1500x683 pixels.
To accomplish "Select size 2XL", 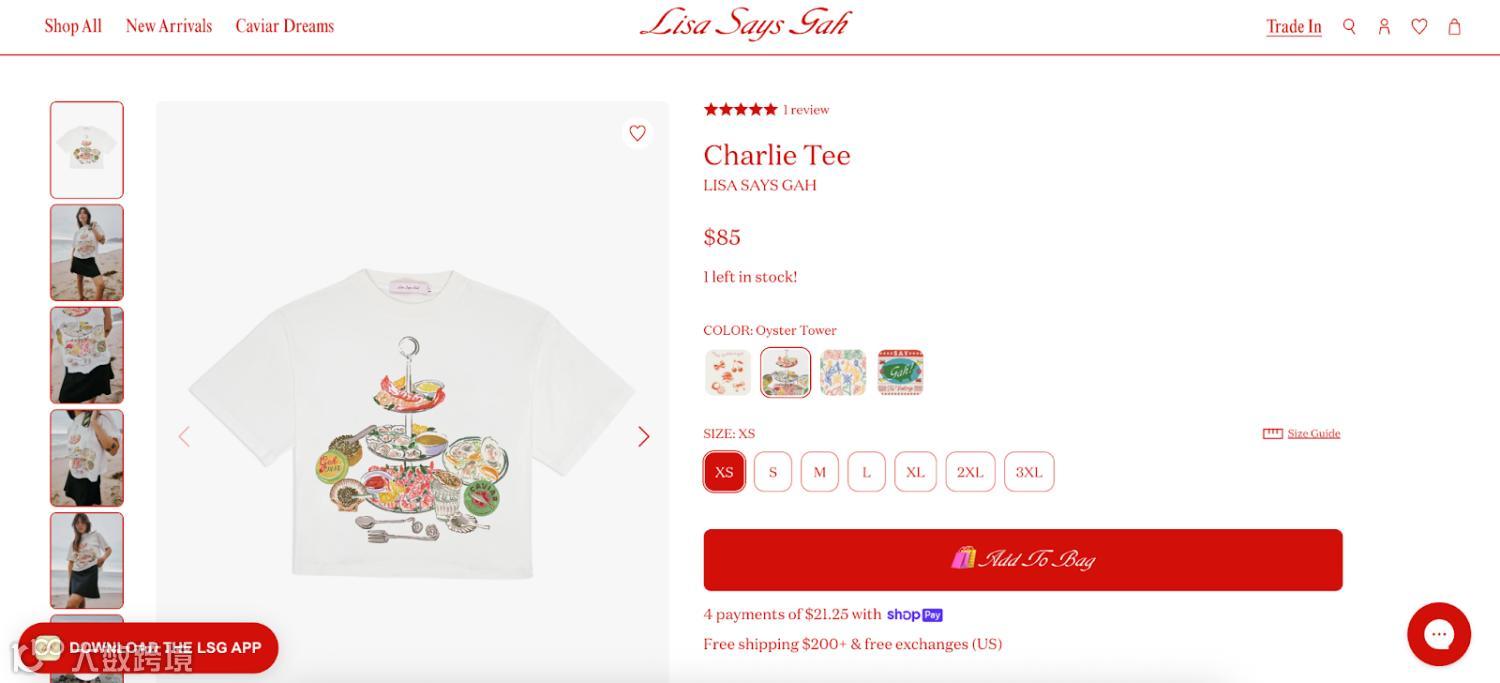I will [970, 472].
